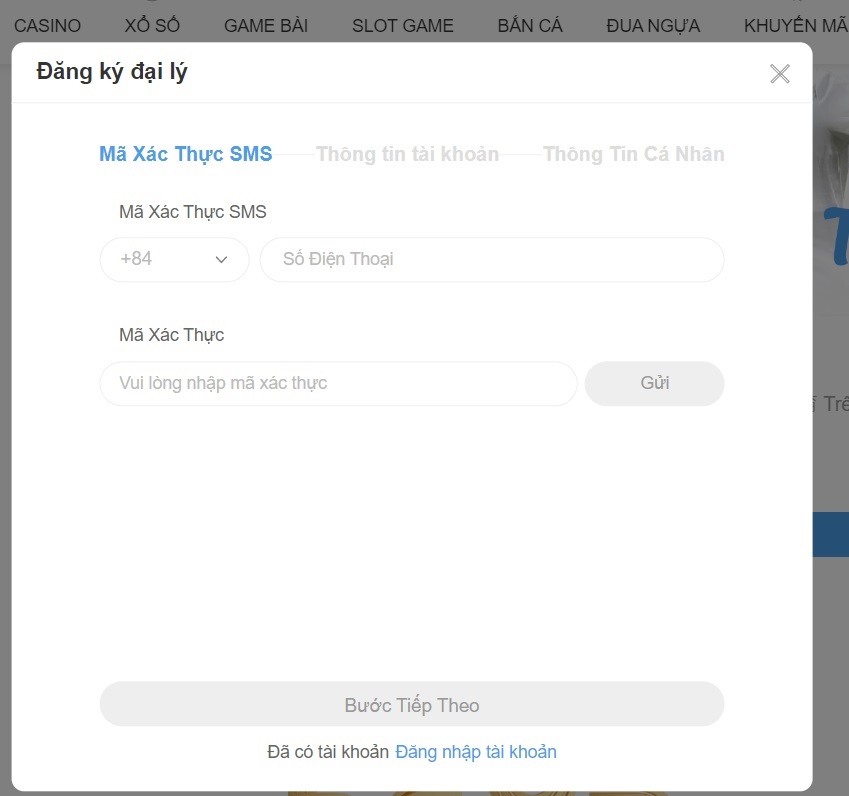The image size is (849, 796).
Task: Click the verification code input field
Action: coord(338,383)
